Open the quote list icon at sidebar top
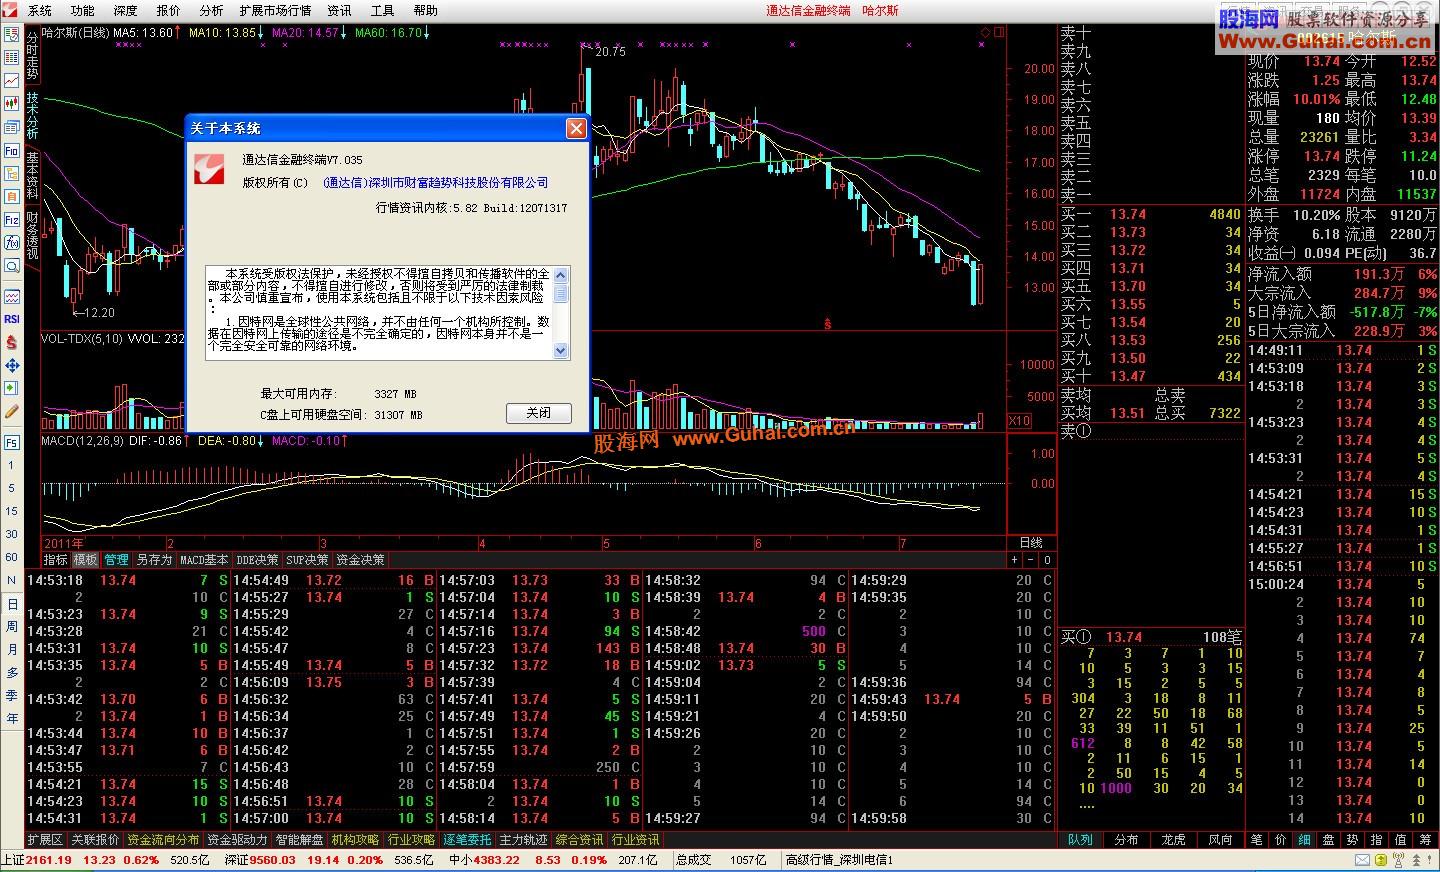 click(x=12, y=33)
